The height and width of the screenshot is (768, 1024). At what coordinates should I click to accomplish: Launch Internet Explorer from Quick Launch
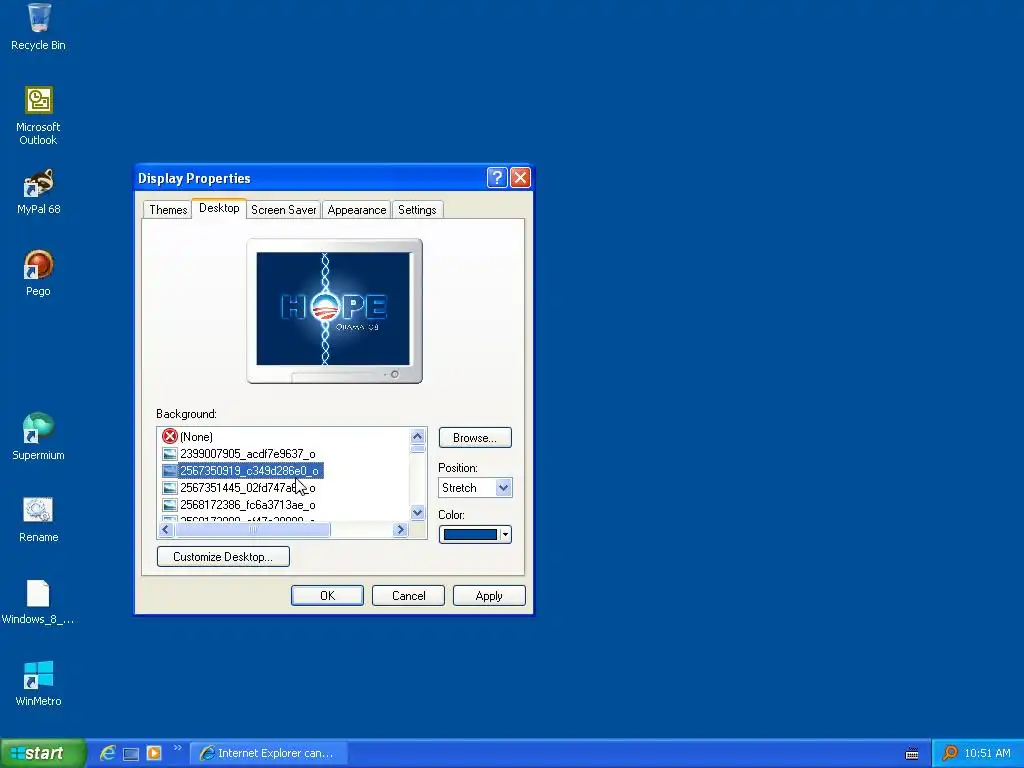[108, 753]
